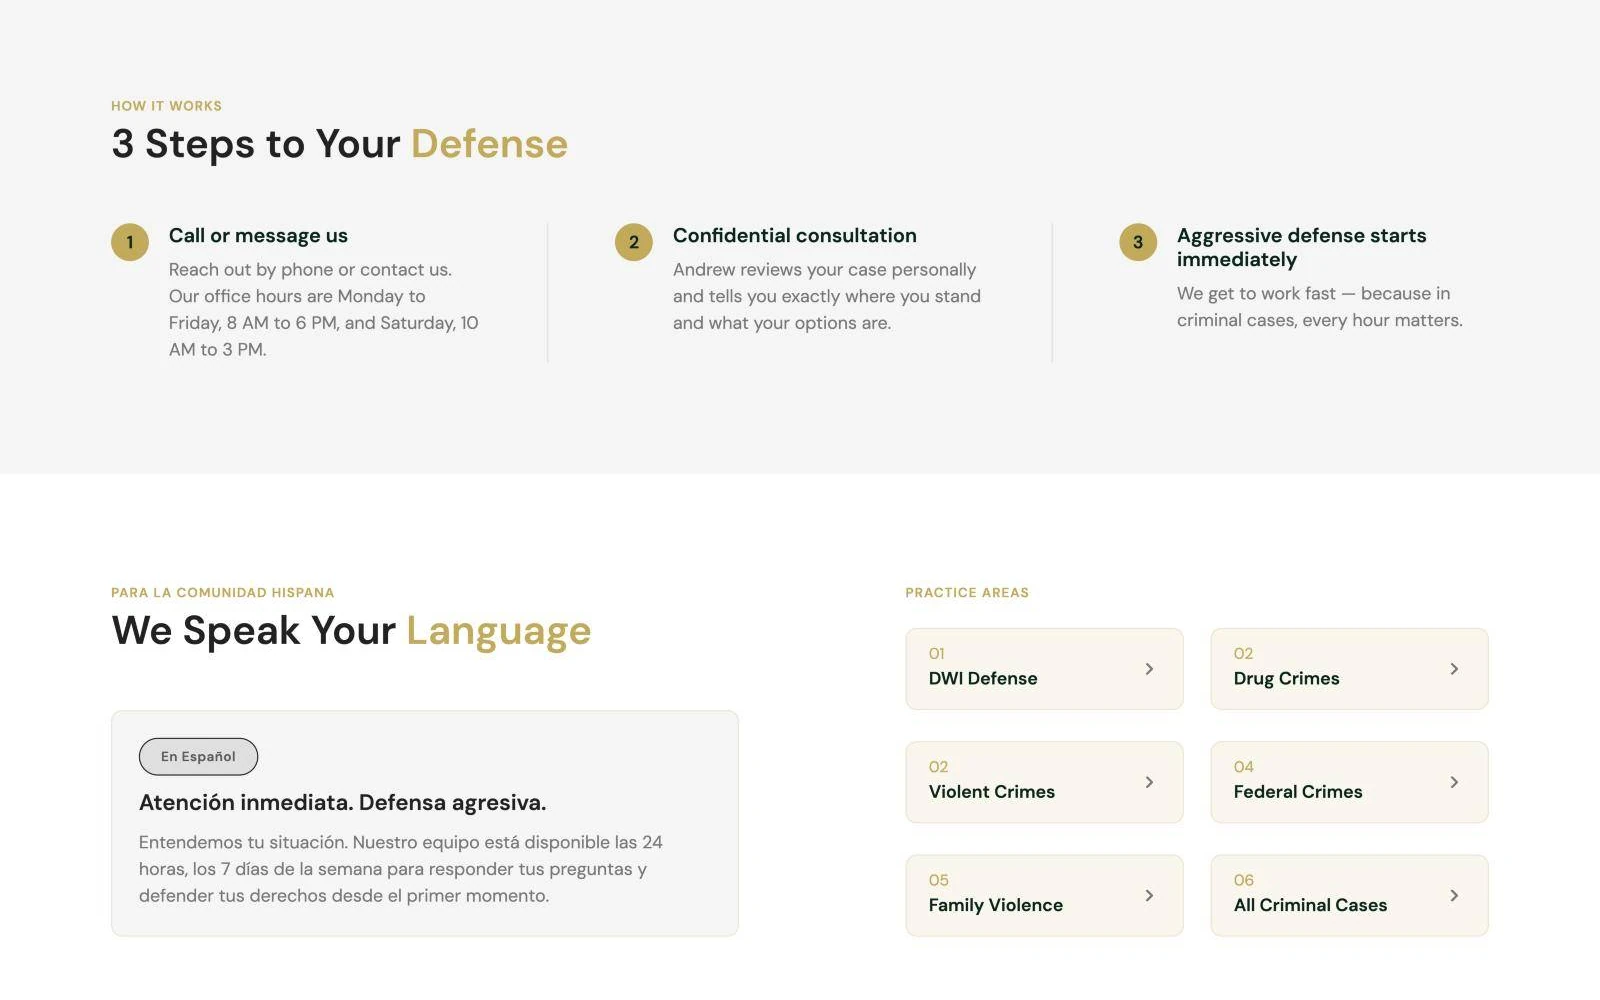Screen dimensions: 1600x1000
Task: Click the 'HOW IT WORKS' section label
Action: (x=166, y=106)
